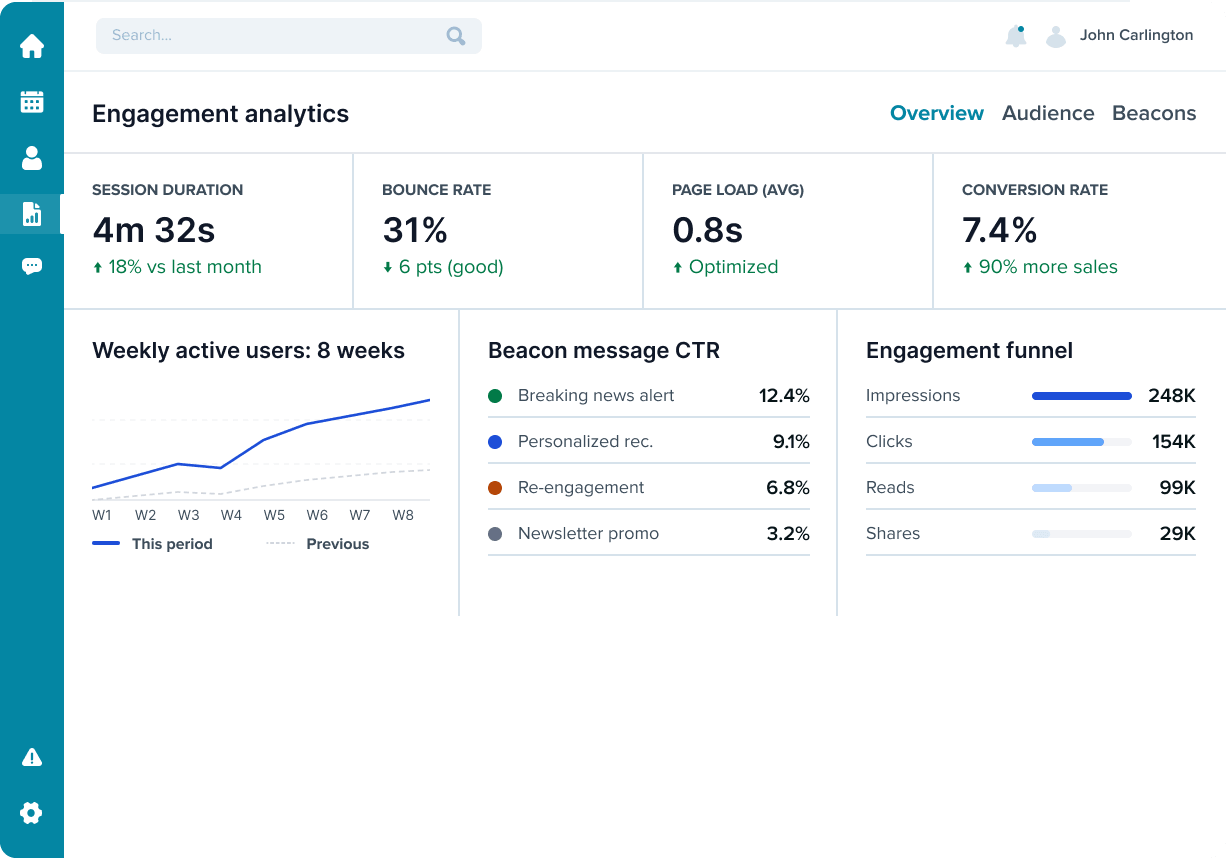This screenshot has width=1226, height=858.
Task: Click the 99K reads value
Action: point(1178,488)
